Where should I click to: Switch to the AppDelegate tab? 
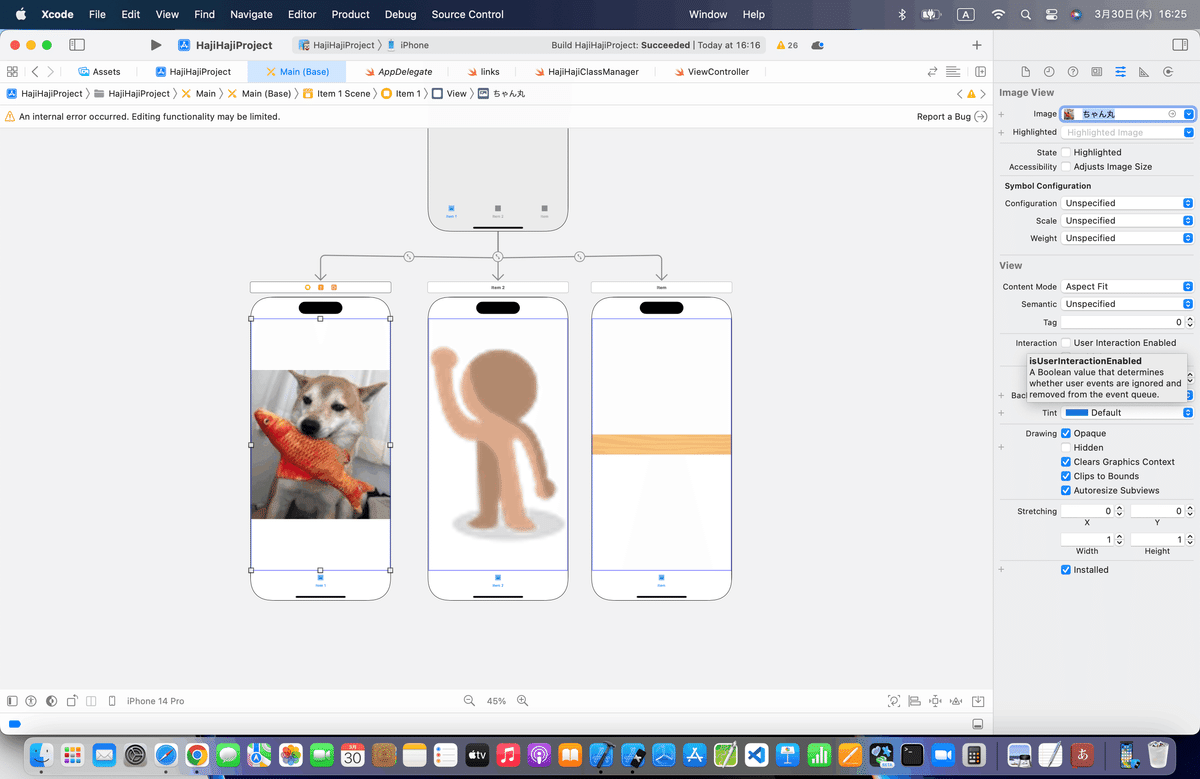(x=401, y=72)
